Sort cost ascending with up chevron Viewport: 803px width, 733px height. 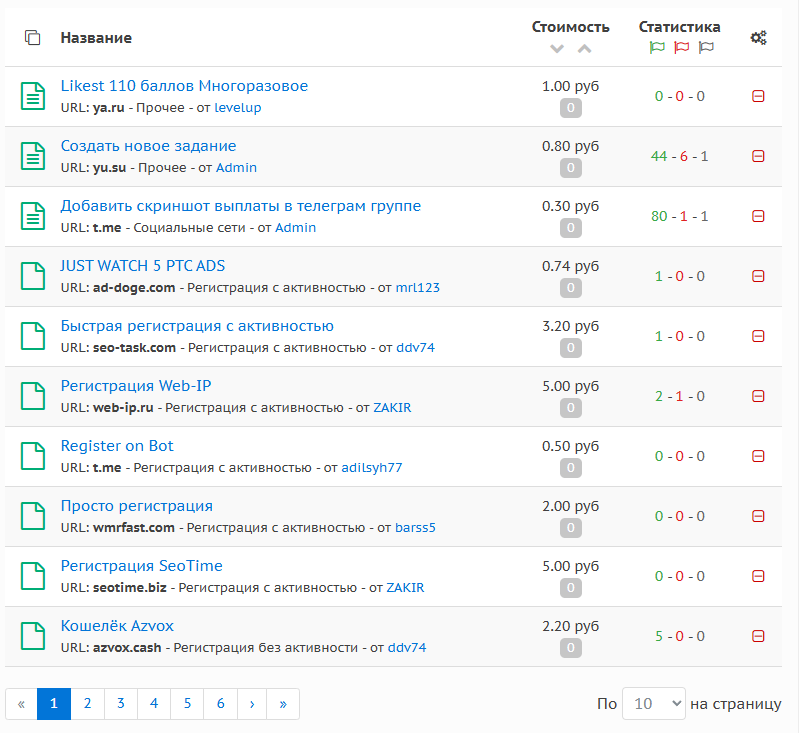click(x=584, y=49)
